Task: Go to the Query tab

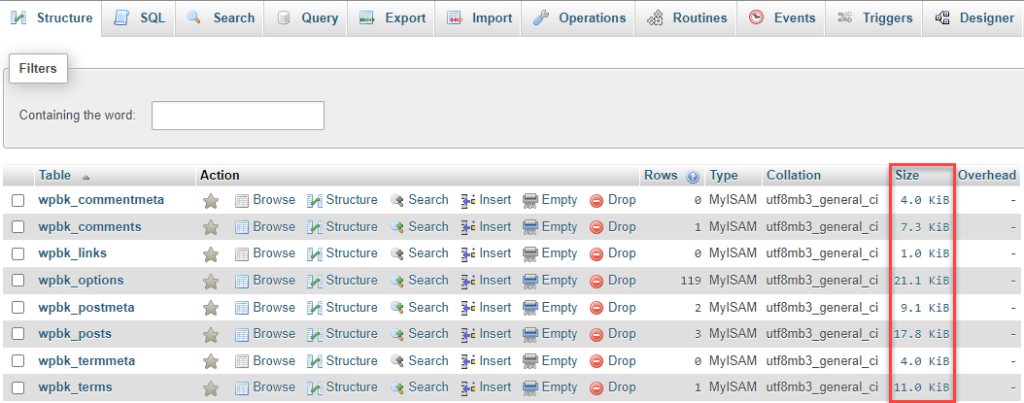Action: 307,18
